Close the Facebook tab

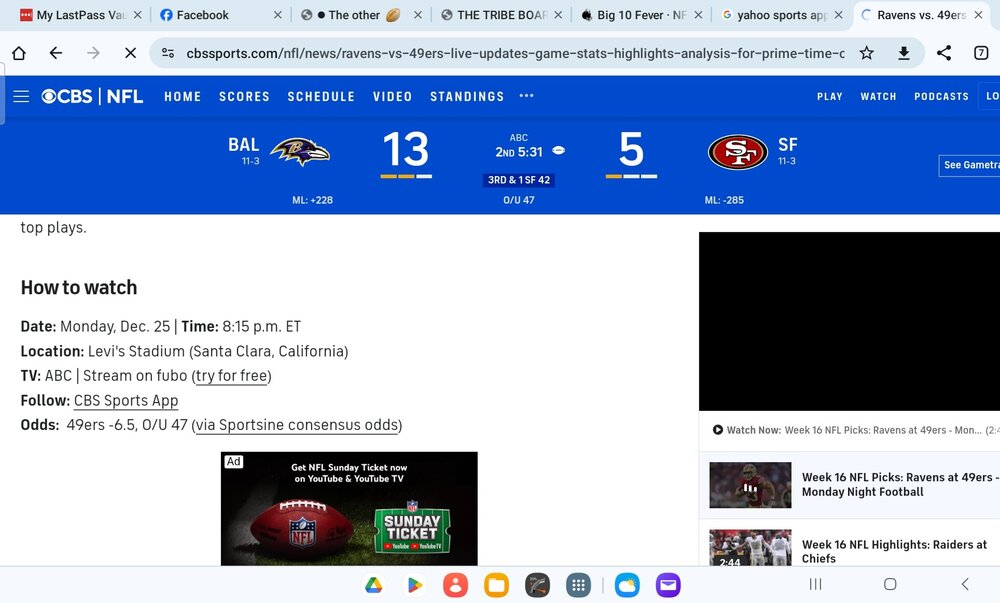coord(277,15)
